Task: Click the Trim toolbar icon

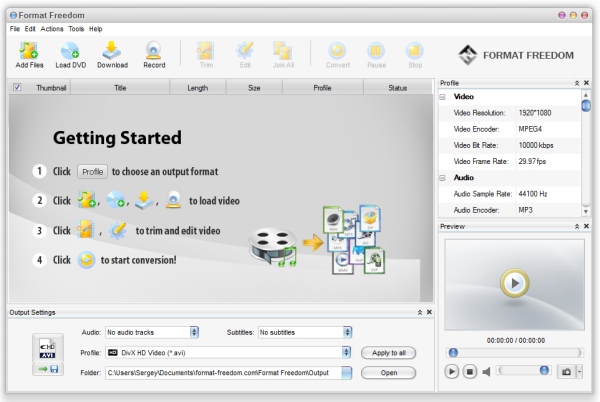Action: (206, 50)
